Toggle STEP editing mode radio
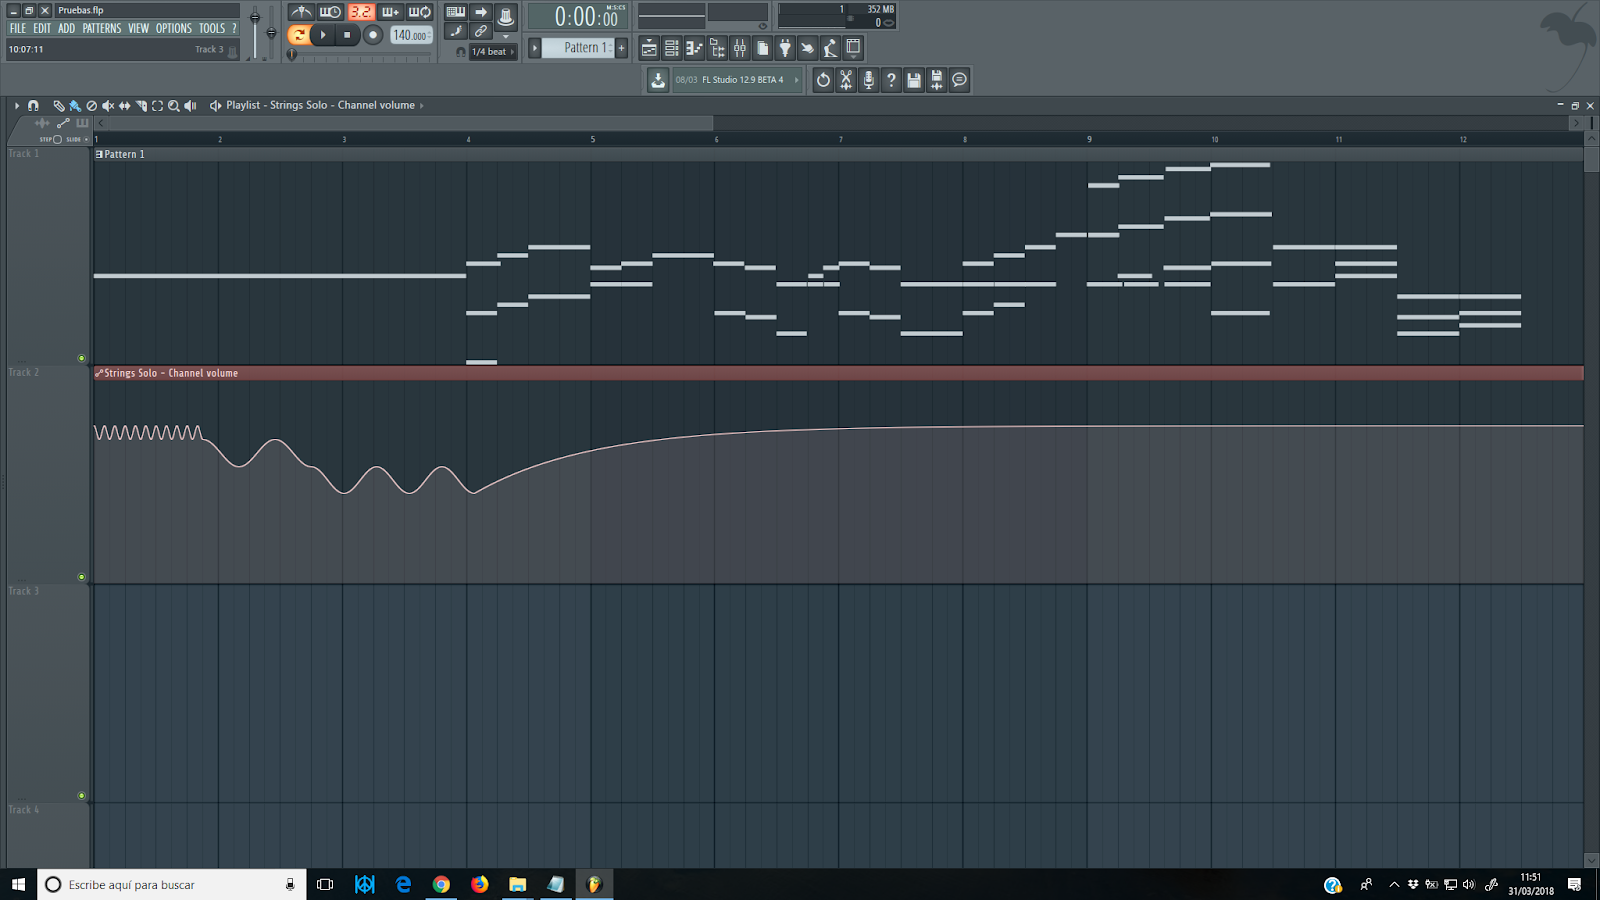Screen dimensions: 1600x900 point(57,139)
